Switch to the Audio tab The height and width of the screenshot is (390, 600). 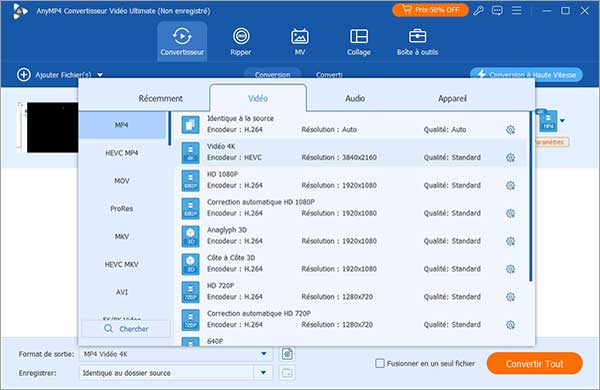(355, 98)
